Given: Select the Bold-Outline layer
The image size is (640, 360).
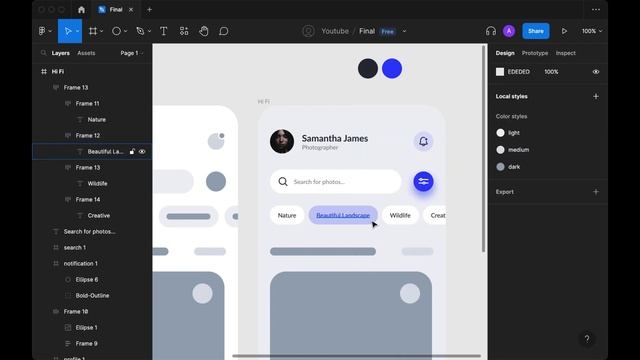Looking at the screenshot, I should (x=92, y=296).
